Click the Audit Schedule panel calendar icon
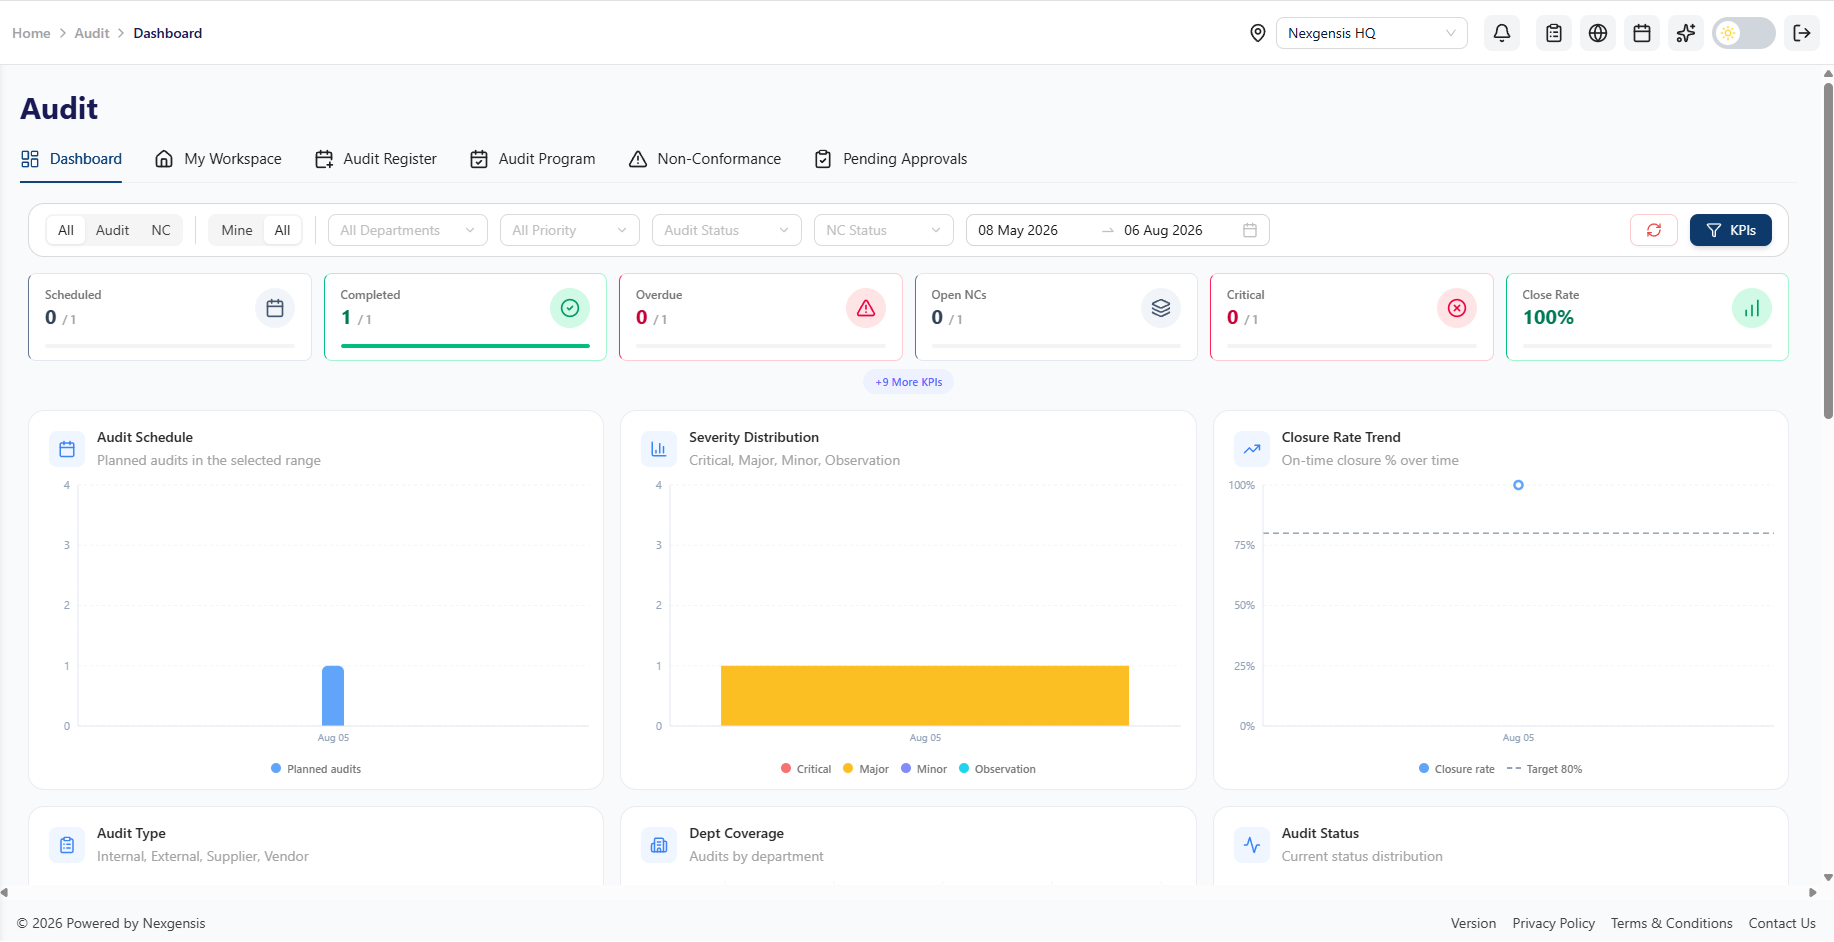Screen dimensions: 1834x942 pos(67,449)
